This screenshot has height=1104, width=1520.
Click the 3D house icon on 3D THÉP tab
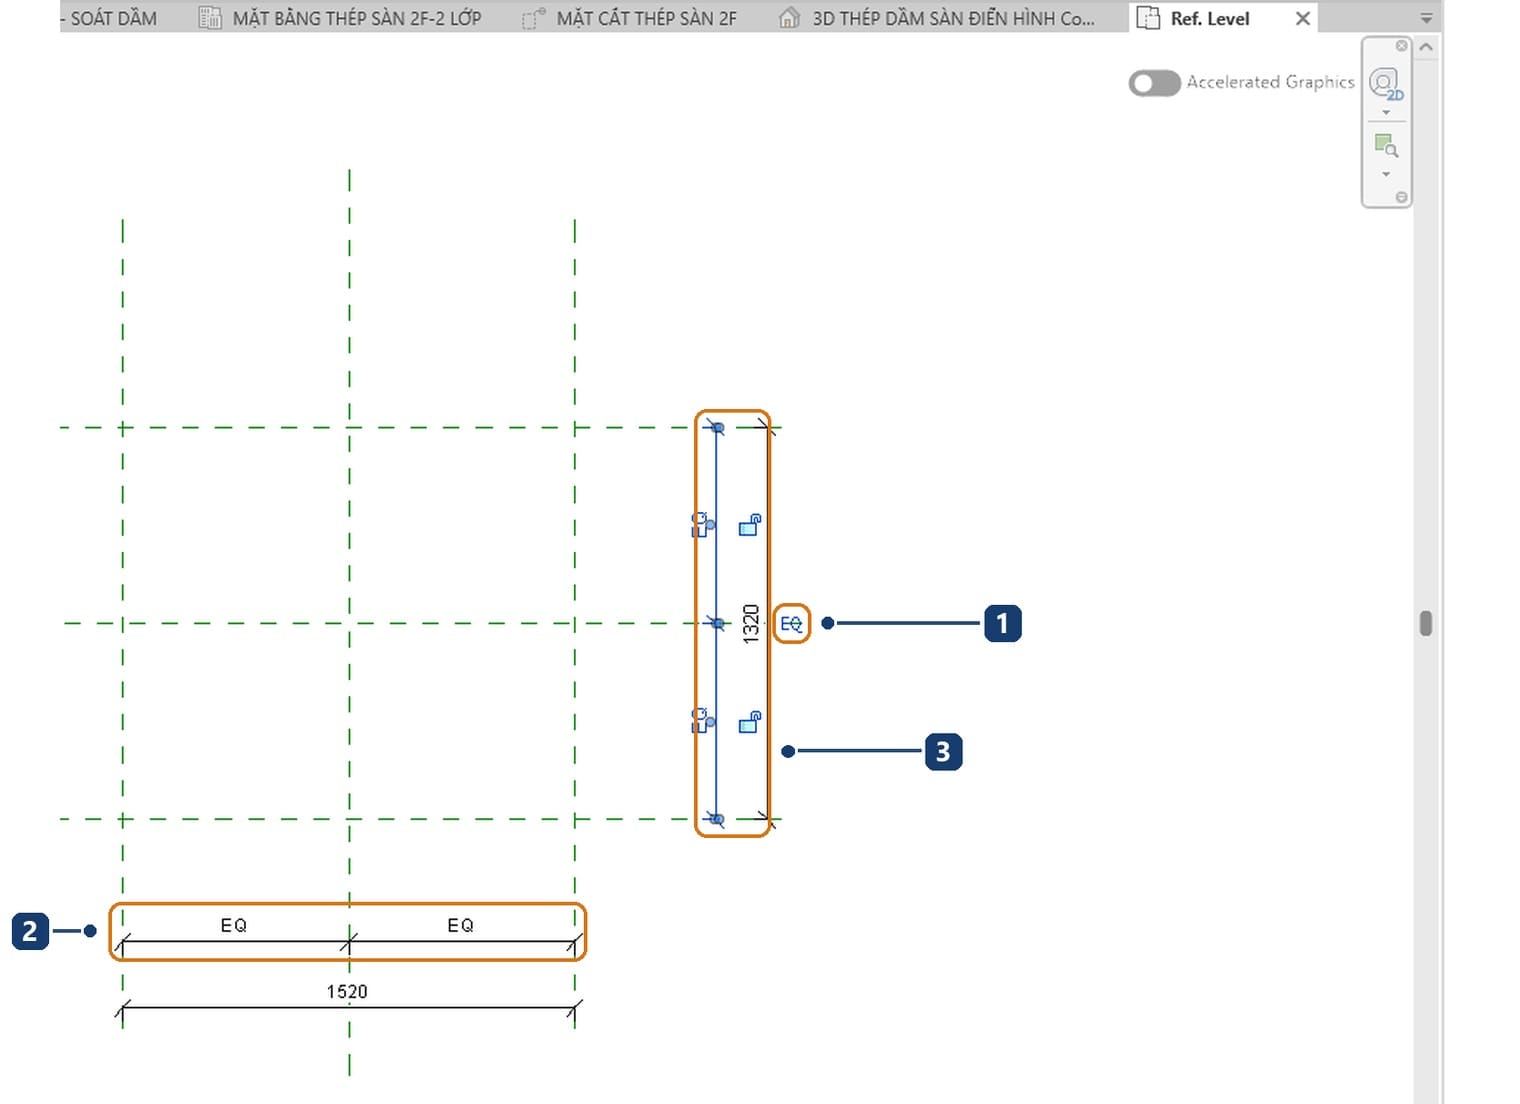[789, 18]
